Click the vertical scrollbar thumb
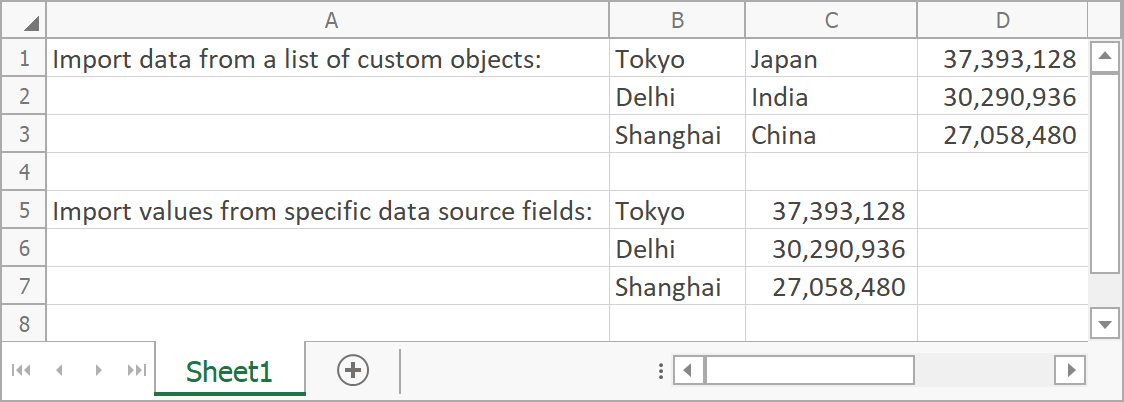This screenshot has height=402, width=1124. click(x=1105, y=172)
